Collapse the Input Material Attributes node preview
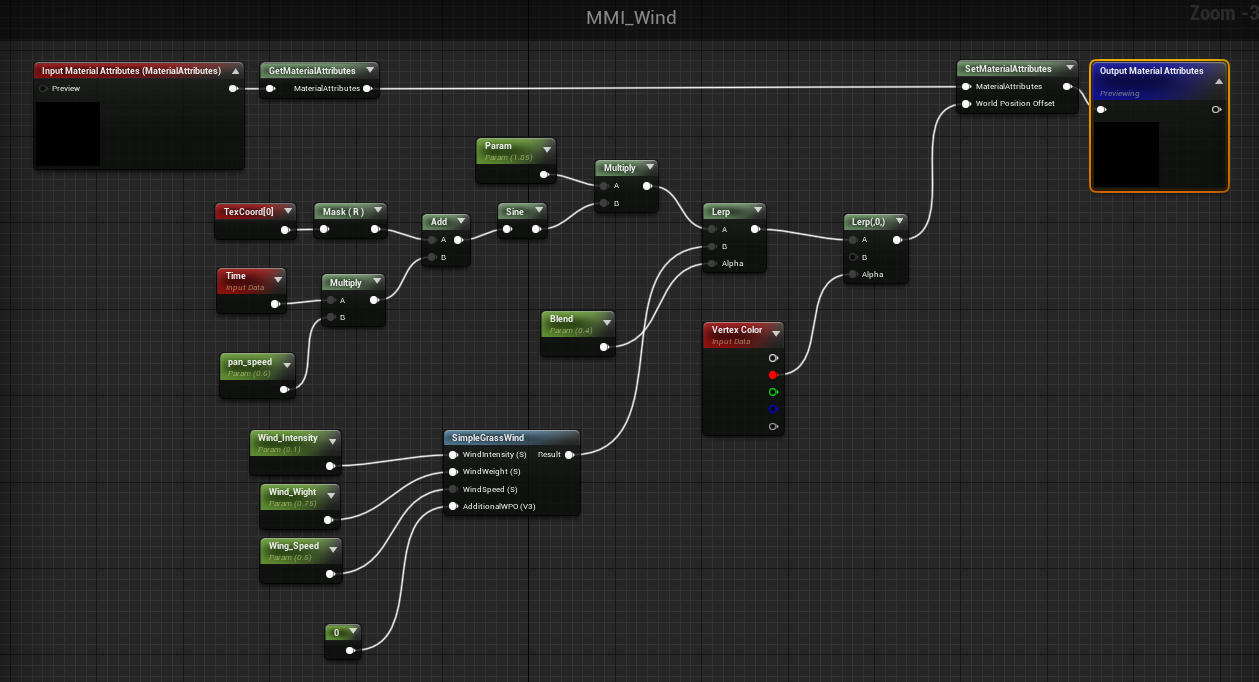1259x682 pixels. click(x=234, y=71)
